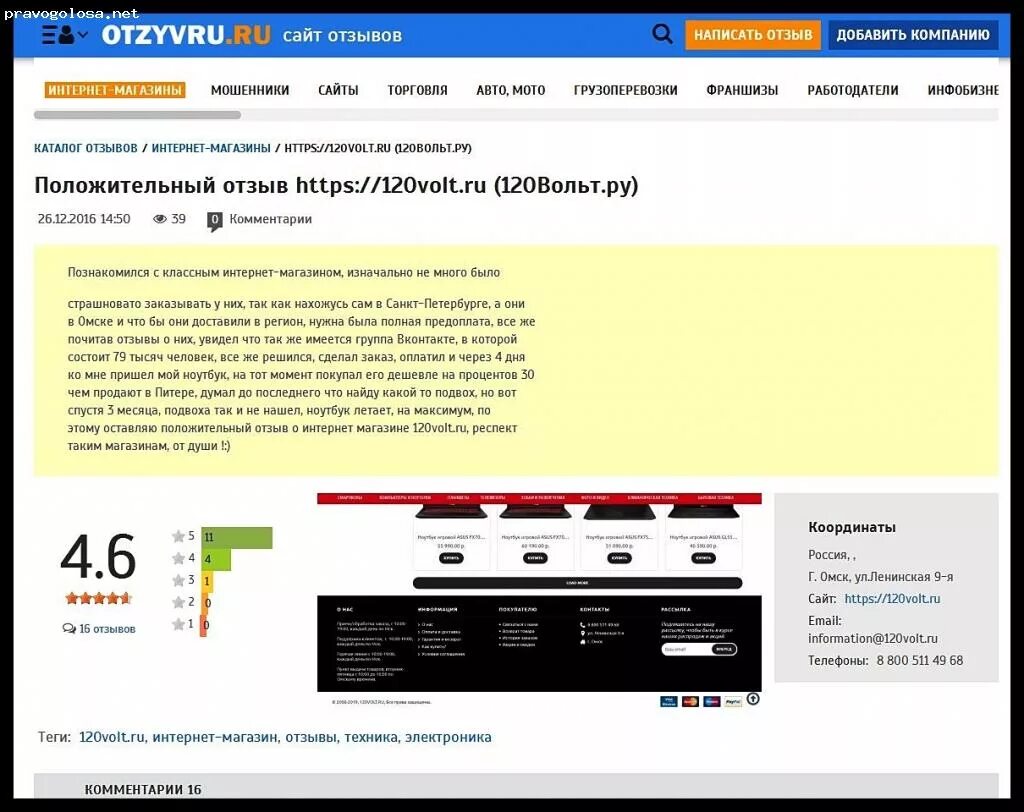Open the 16 отзывов link
Screen dimensions: 1024x812
[x=99, y=628]
